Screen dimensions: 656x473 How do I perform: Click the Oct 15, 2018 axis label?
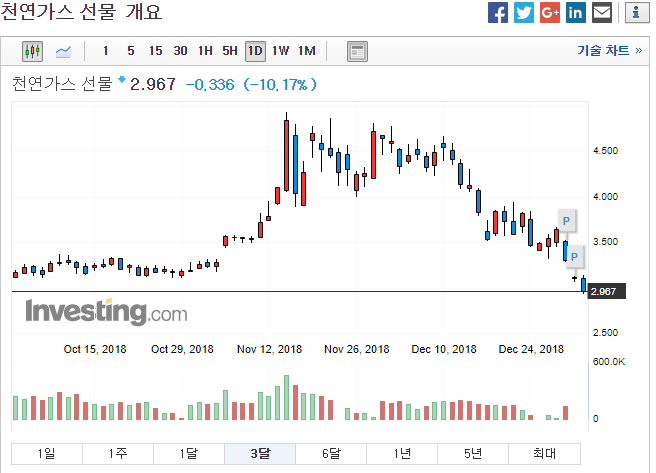(x=95, y=349)
